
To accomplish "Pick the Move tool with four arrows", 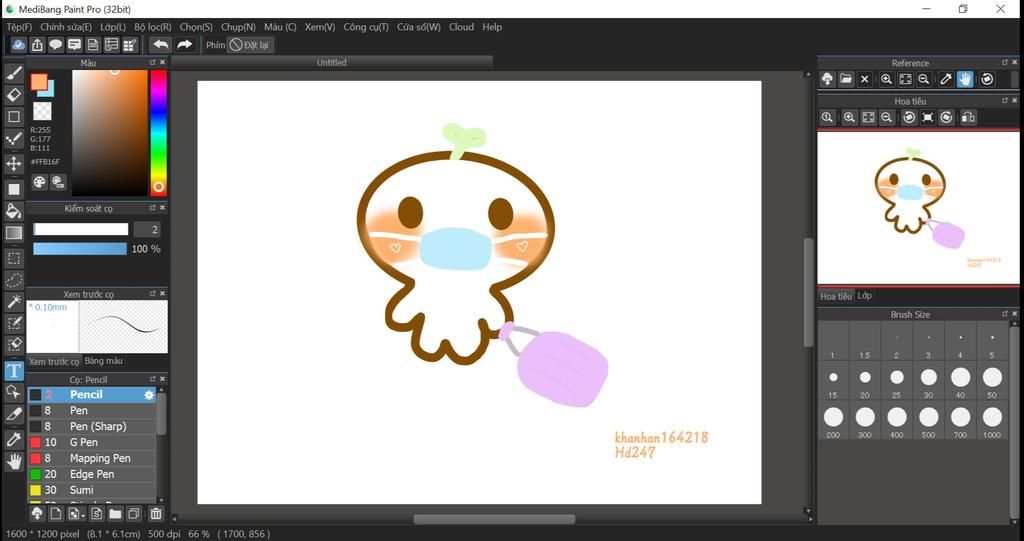I will (x=14, y=163).
